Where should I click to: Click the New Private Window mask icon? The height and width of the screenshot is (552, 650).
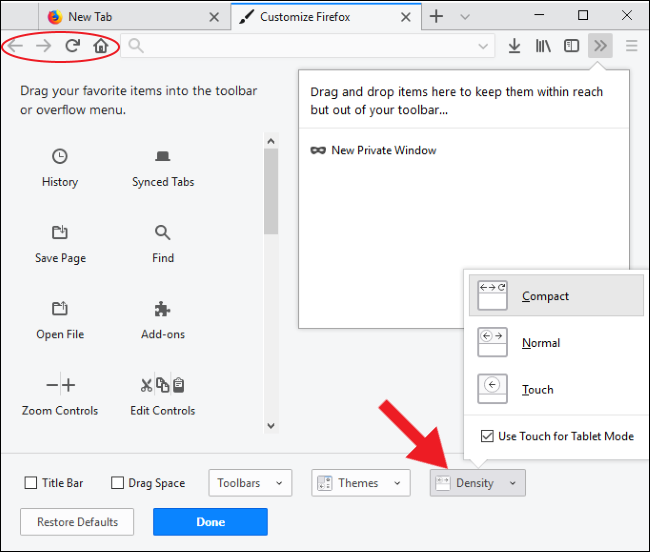pyautogui.click(x=318, y=150)
